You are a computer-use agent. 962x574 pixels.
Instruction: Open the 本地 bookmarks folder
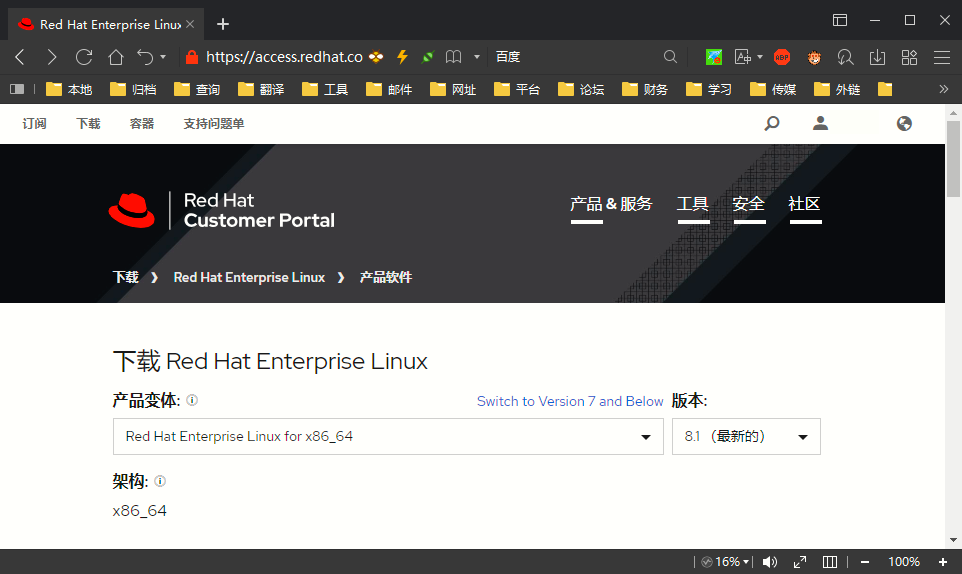click(69, 90)
